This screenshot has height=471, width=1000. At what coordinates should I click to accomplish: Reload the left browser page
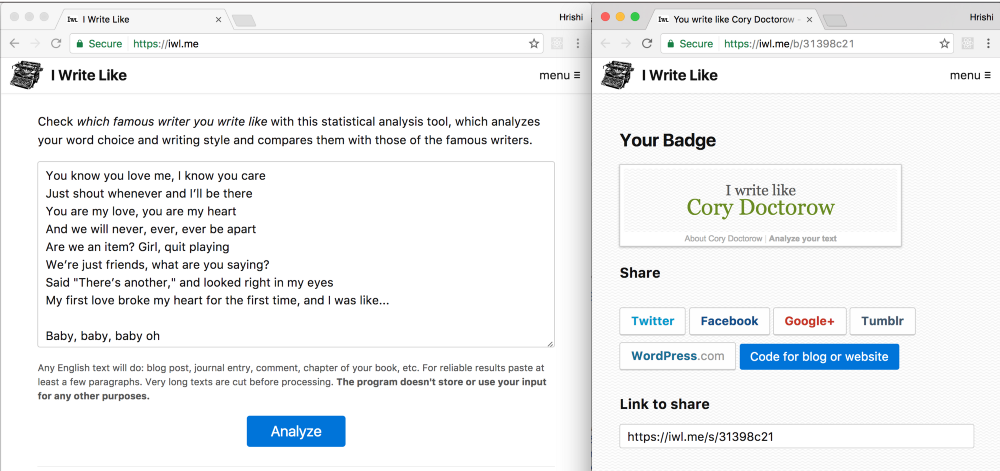click(57, 44)
